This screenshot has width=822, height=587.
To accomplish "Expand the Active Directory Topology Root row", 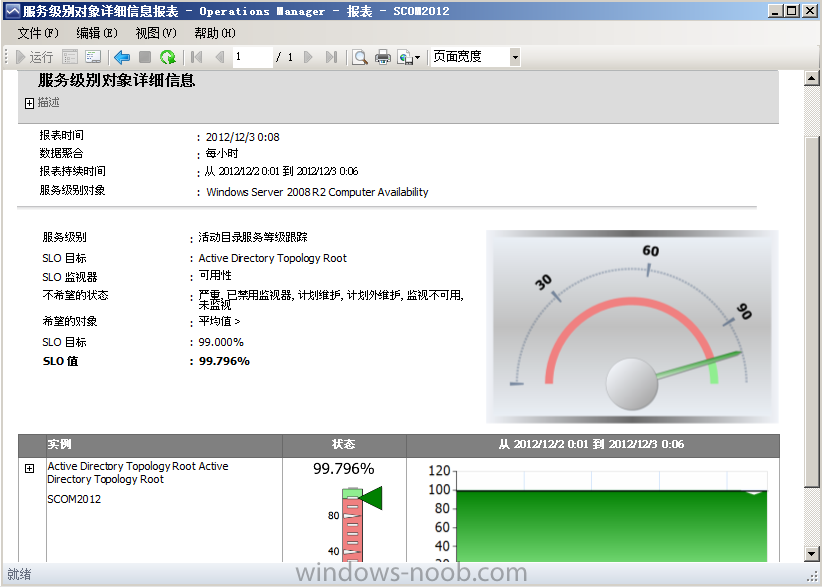I will (29, 468).
